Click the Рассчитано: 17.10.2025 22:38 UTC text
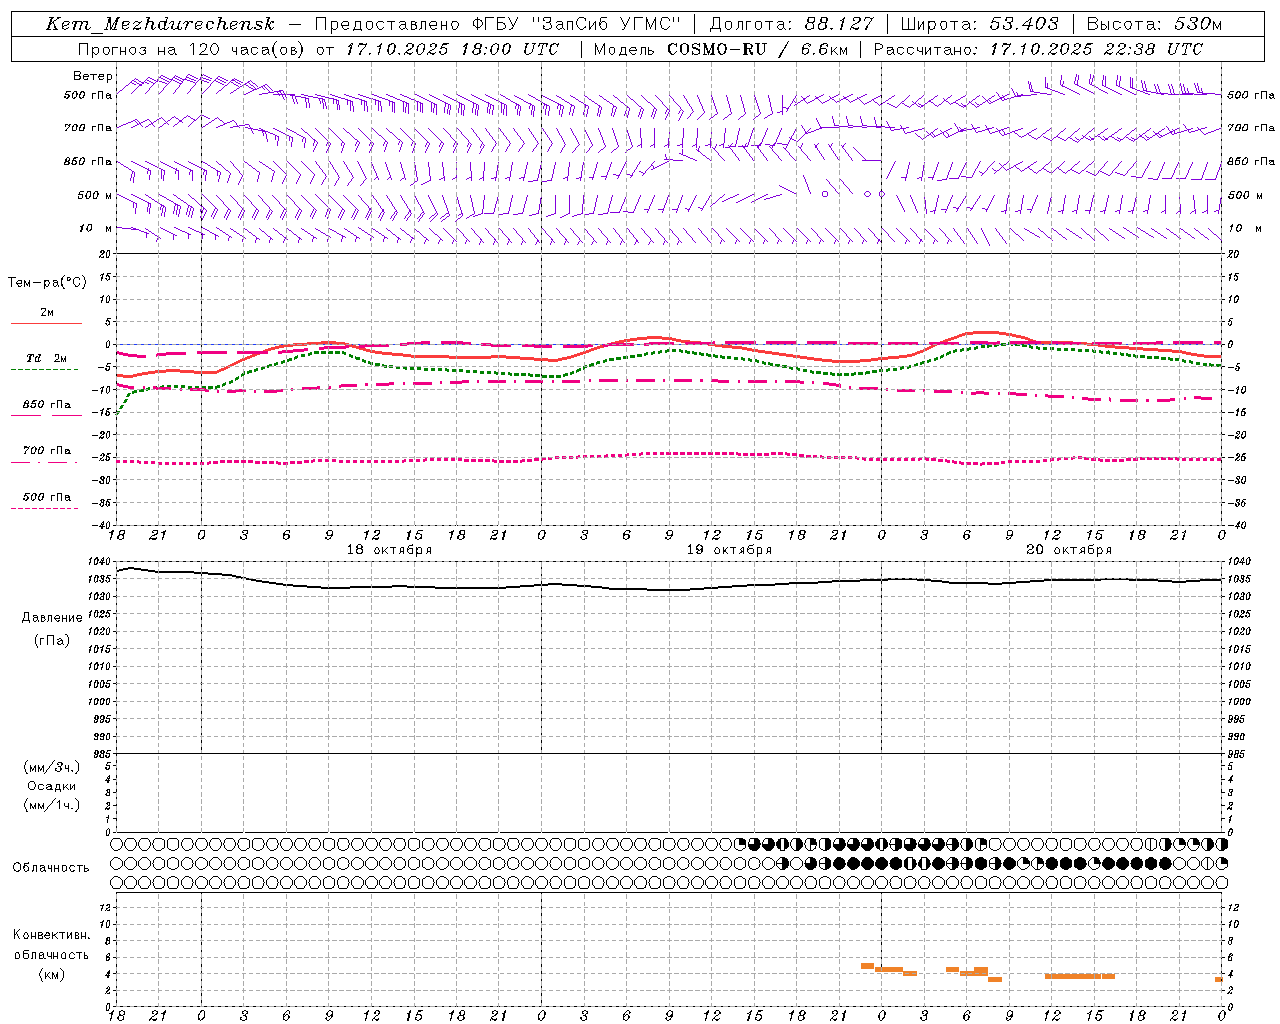1280x1024 pixels. (1038, 49)
